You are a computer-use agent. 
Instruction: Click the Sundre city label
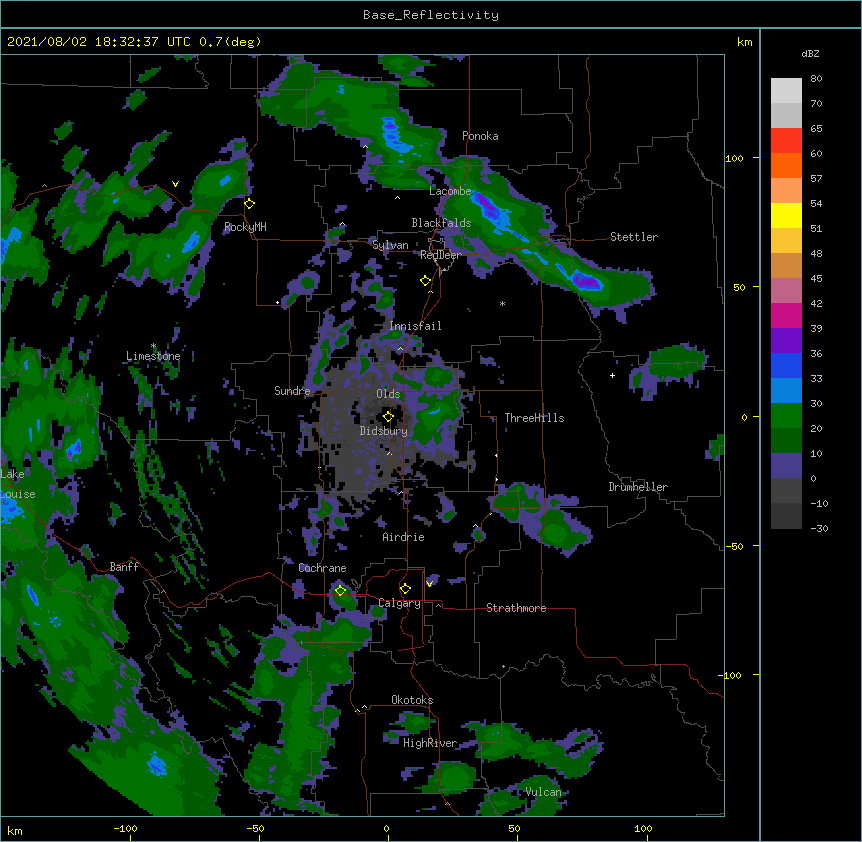coord(292,391)
